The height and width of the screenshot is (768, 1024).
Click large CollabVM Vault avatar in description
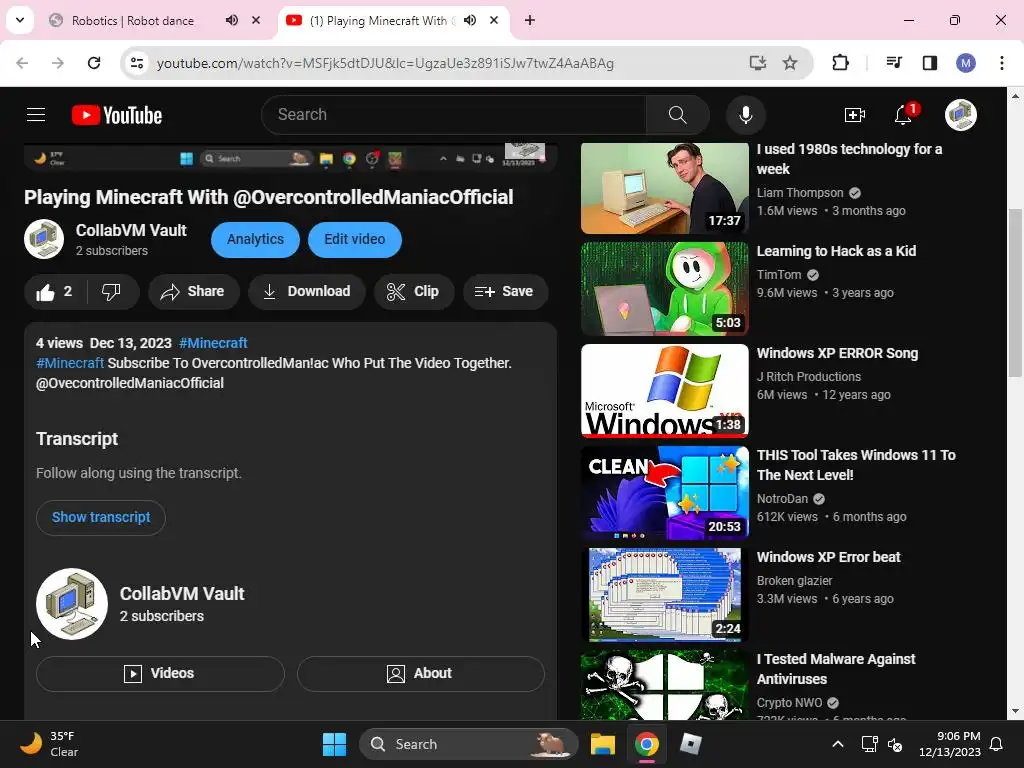pos(72,604)
